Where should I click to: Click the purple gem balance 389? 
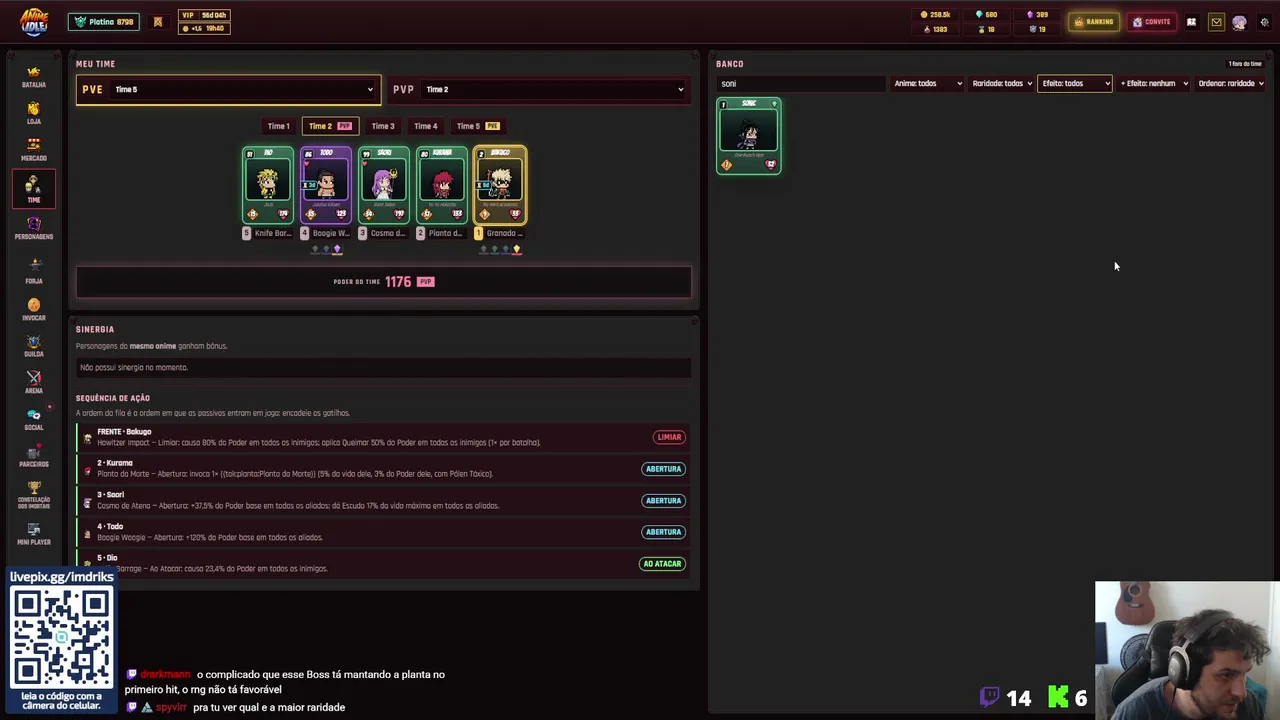[x=1037, y=15]
